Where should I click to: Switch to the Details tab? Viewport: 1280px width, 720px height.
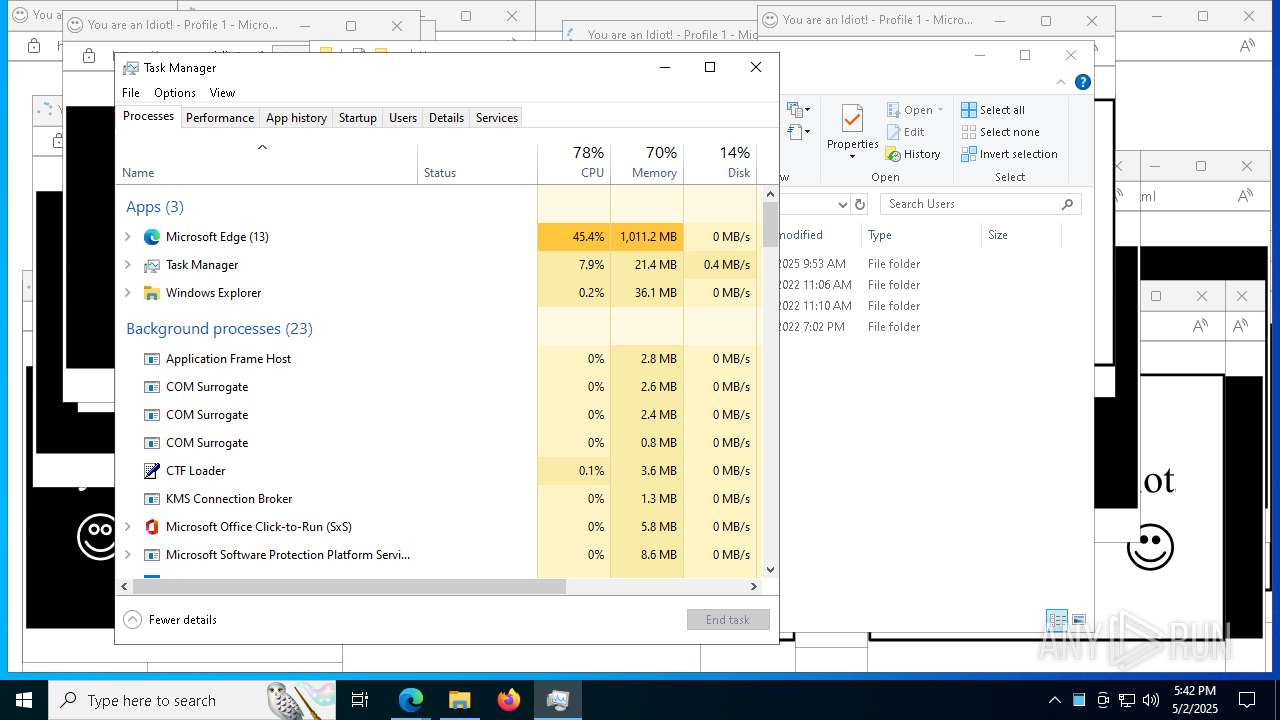[x=446, y=118]
